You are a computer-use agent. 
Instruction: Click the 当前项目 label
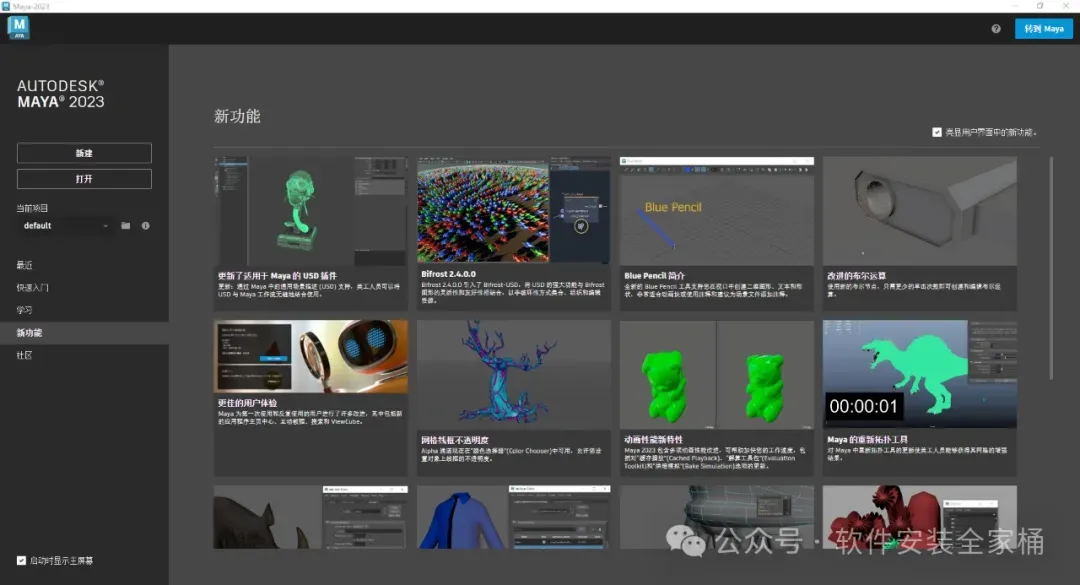point(32,208)
